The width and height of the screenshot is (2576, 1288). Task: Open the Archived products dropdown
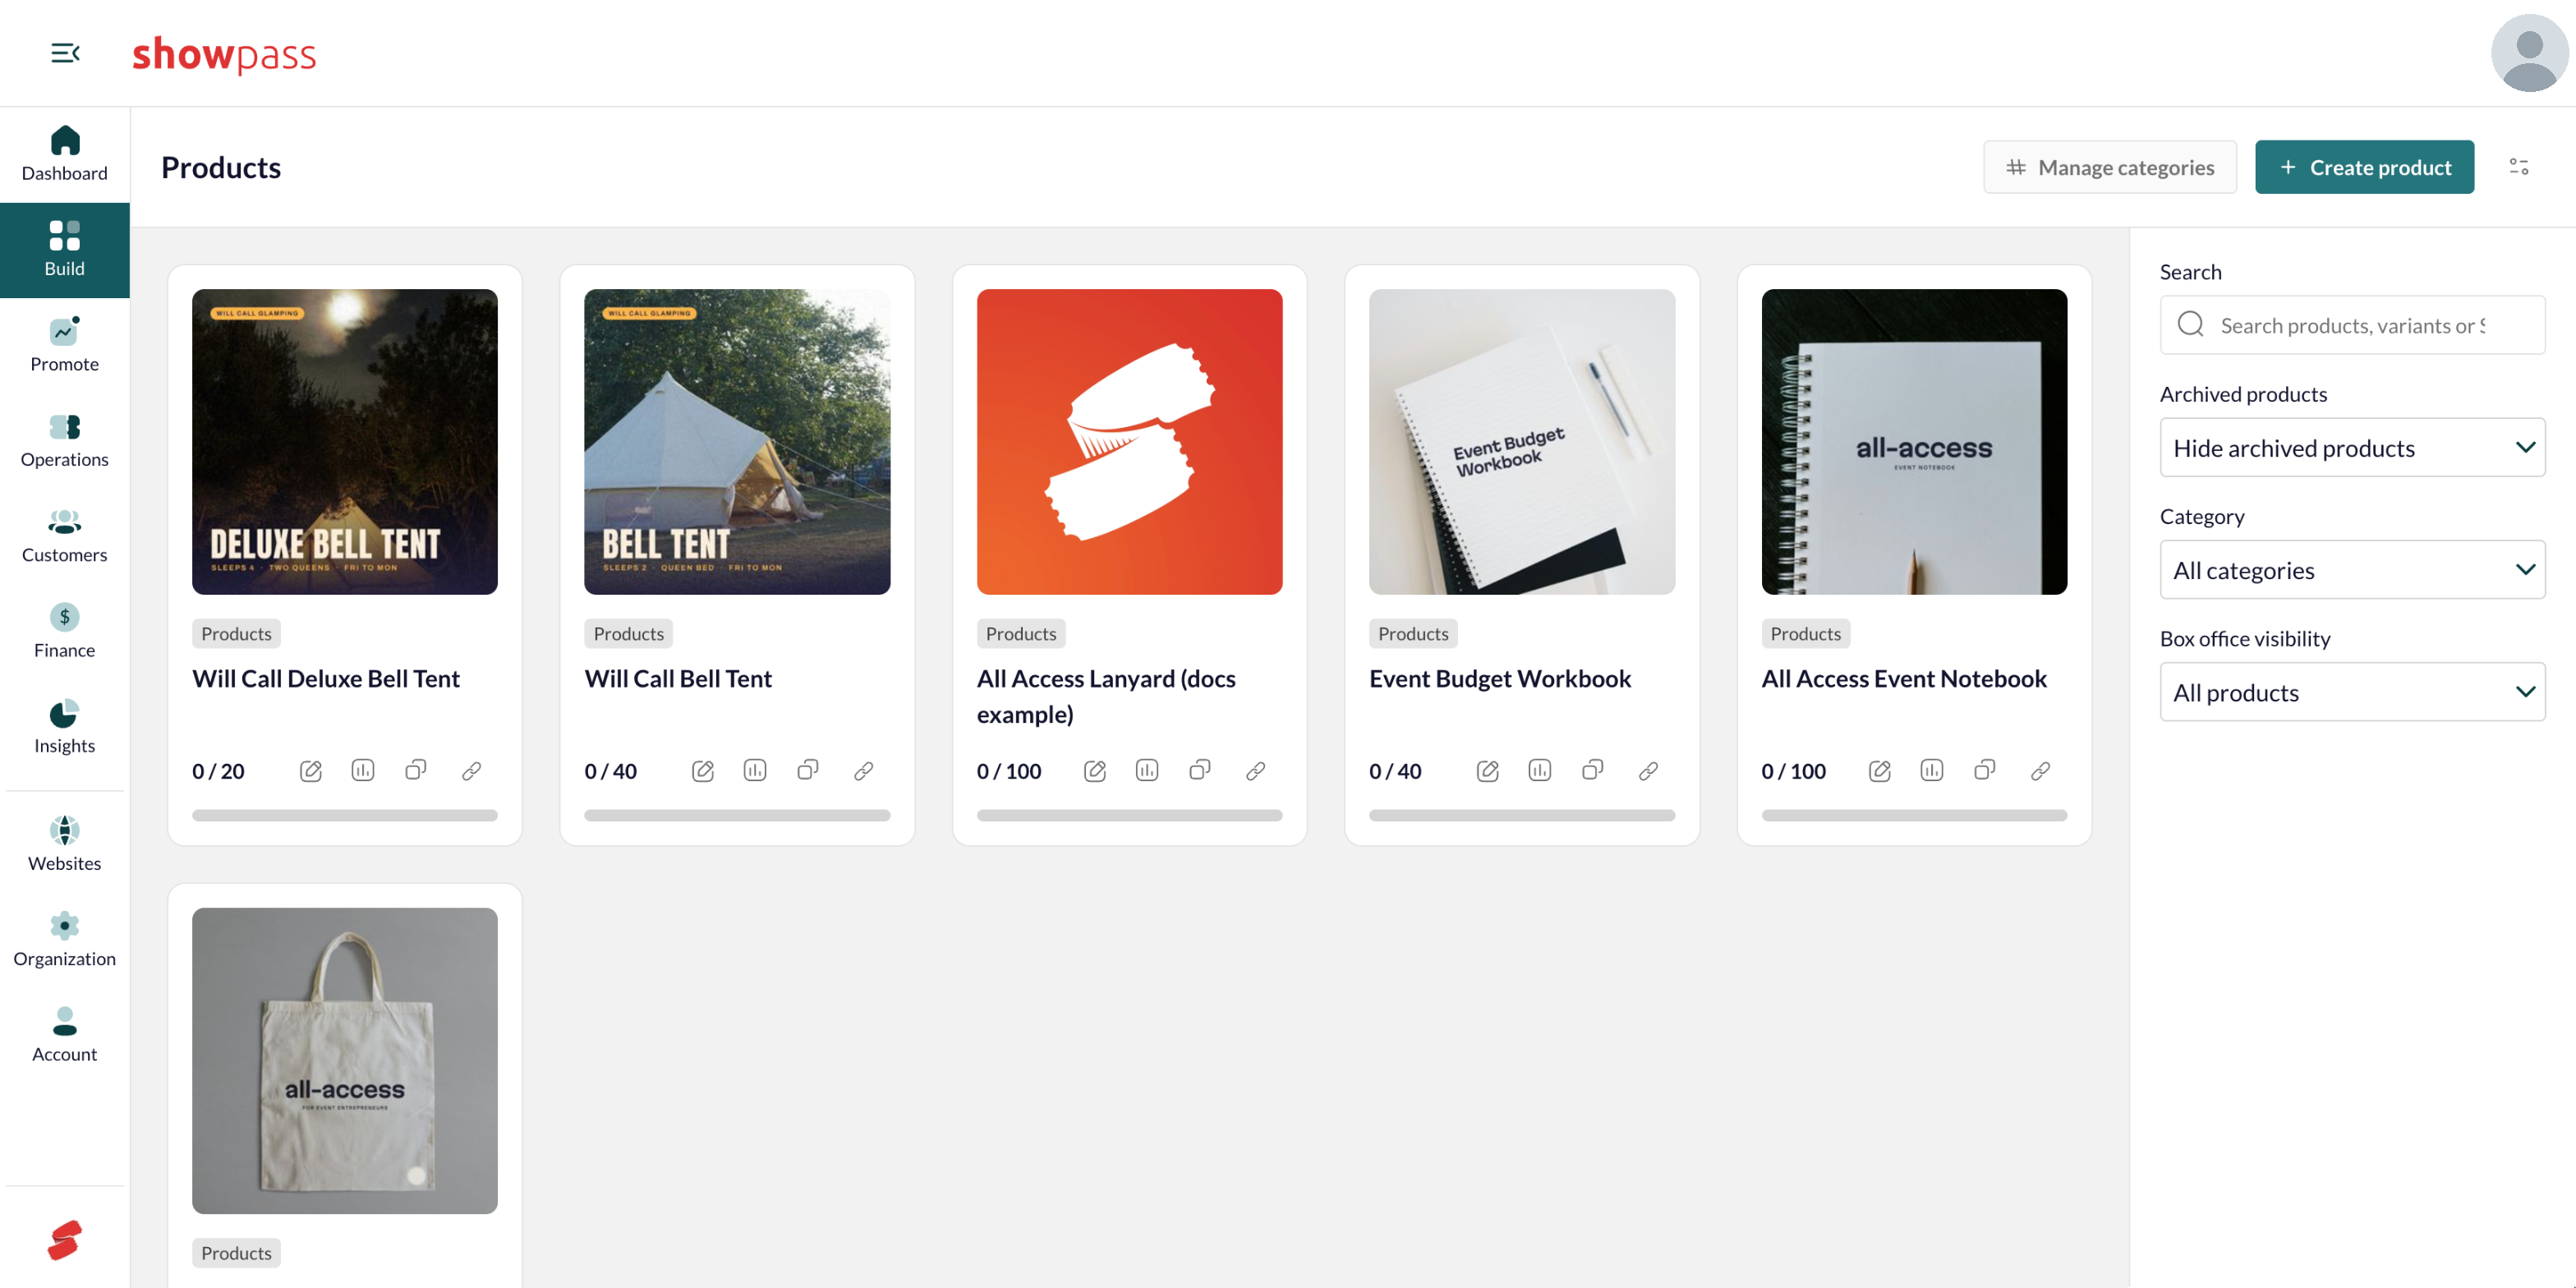pos(2352,448)
